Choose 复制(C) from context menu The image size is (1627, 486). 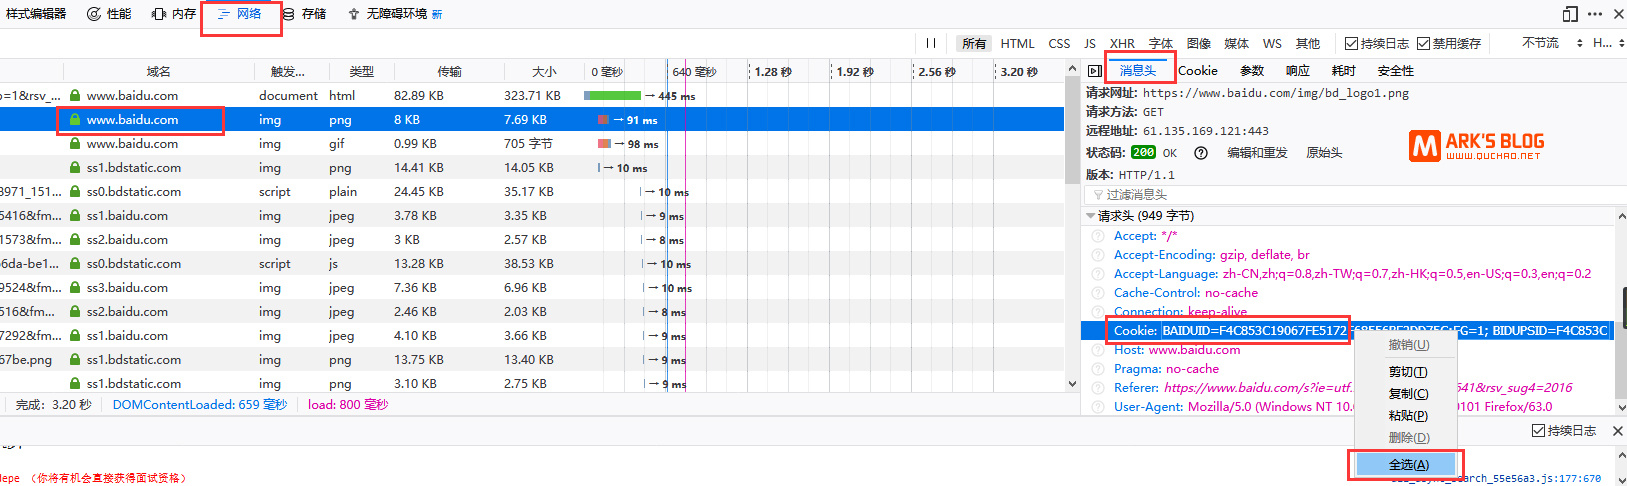click(1408, 394)
